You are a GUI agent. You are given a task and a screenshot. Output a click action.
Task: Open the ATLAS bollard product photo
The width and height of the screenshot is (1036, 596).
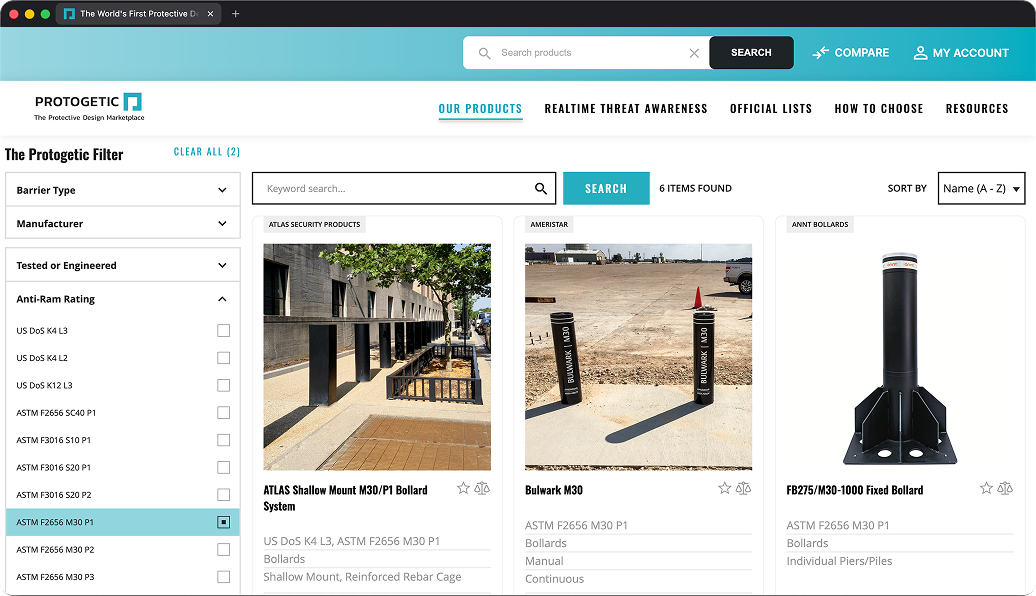coord(377,357)
